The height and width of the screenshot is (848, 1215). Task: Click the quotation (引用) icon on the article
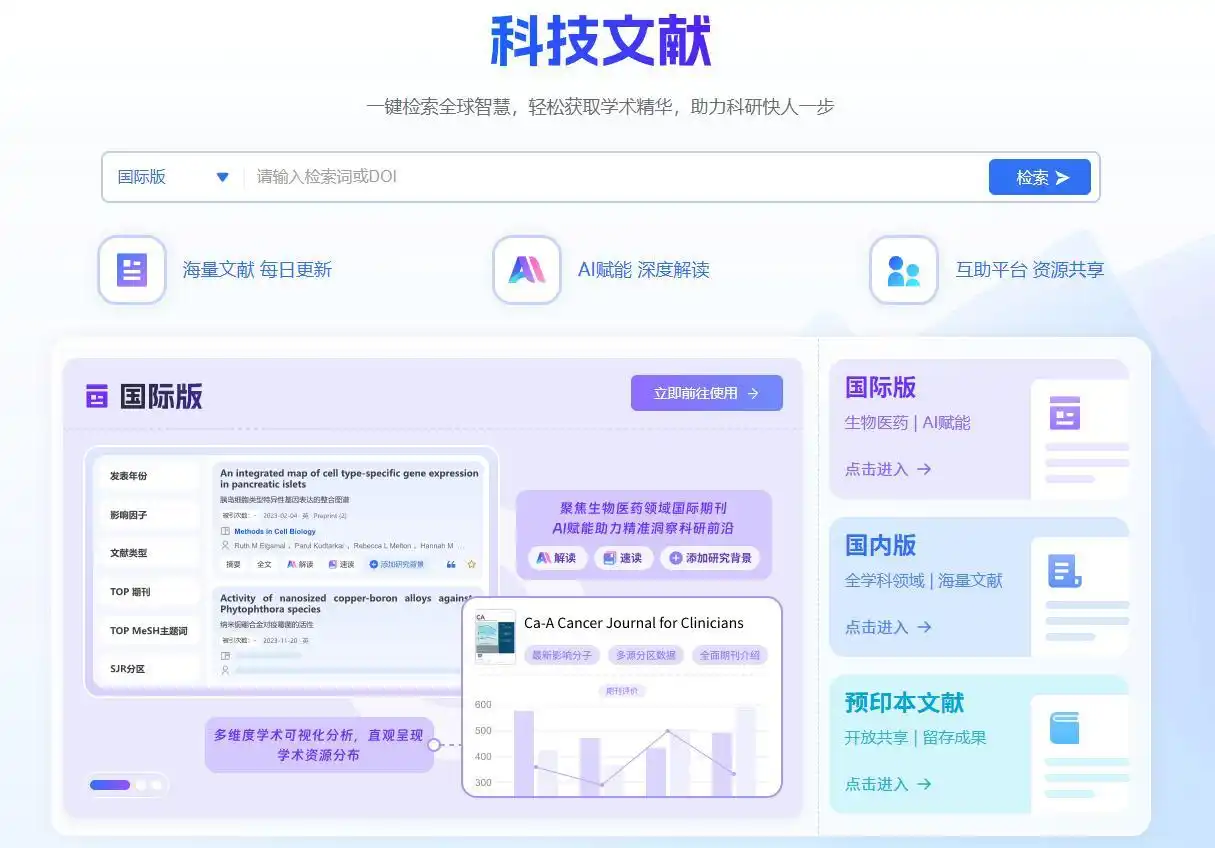[452, 564]
